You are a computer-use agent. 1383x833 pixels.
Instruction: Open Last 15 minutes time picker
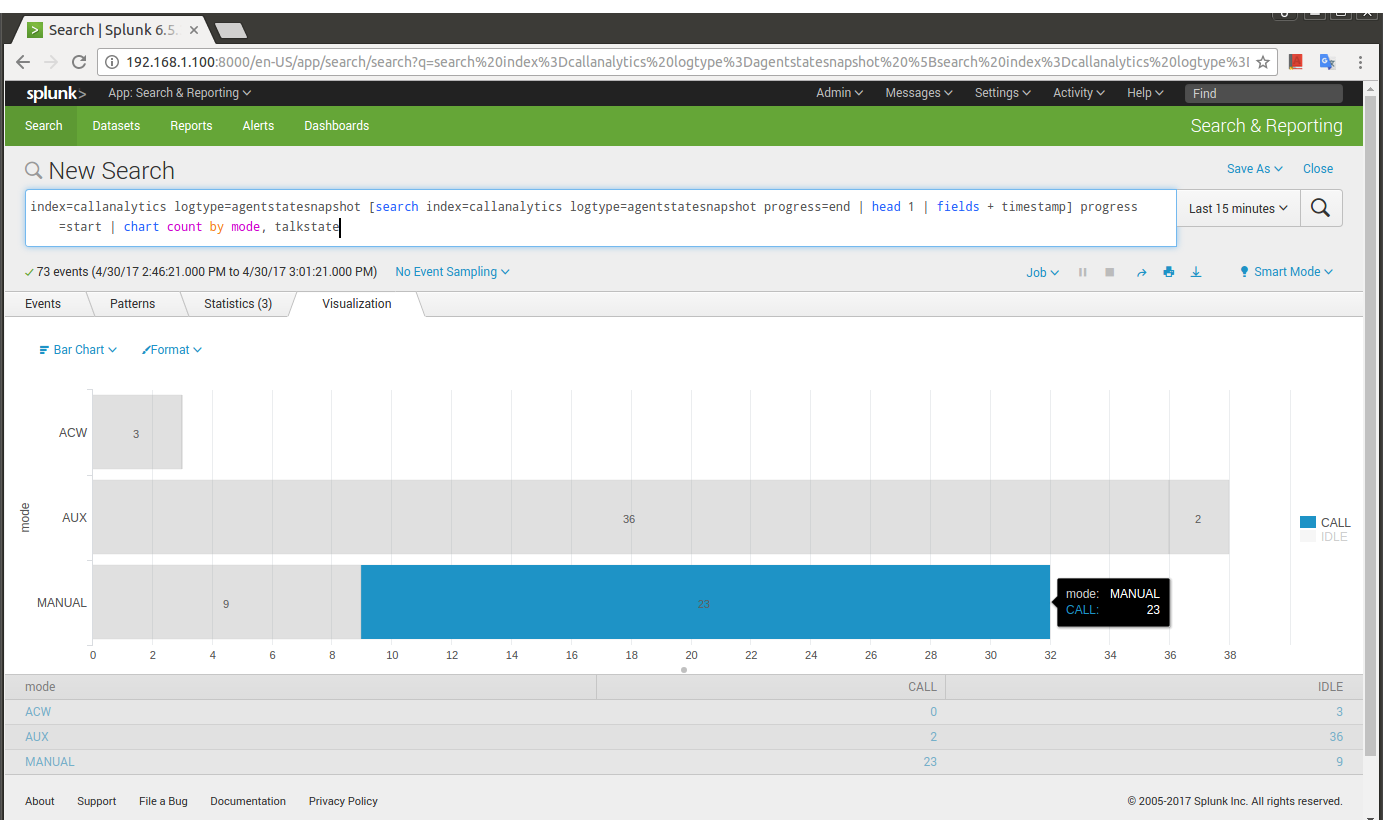point(1237,209)
